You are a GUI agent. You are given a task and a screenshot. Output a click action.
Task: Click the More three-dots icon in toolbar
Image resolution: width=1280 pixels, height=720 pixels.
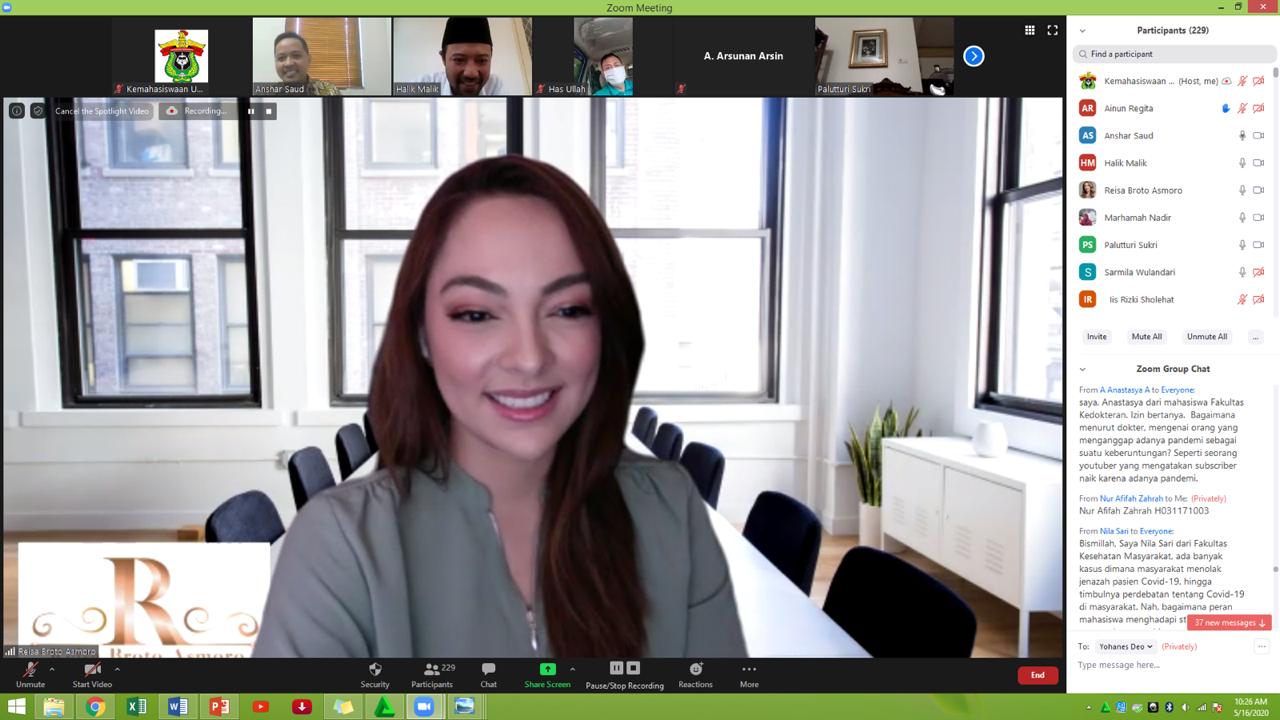[749, 670]
